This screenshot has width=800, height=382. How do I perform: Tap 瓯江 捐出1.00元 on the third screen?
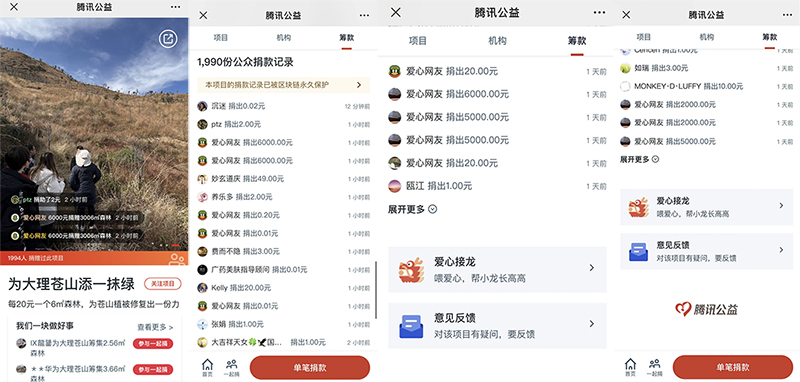tap(497, 186)
